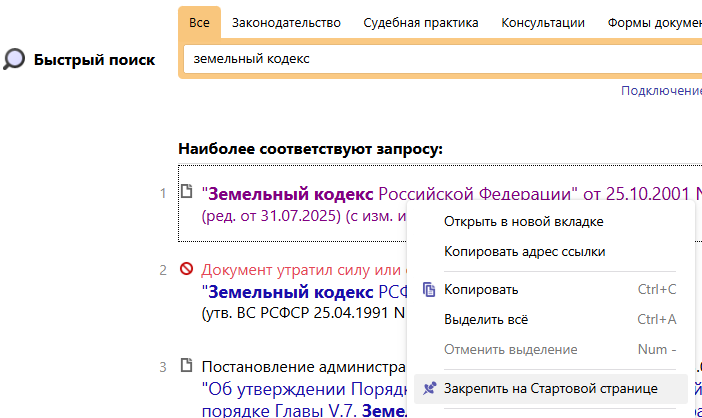Click the copy icon next to Копировать
The width and height of the screenshot is (702, 418).
429,290
